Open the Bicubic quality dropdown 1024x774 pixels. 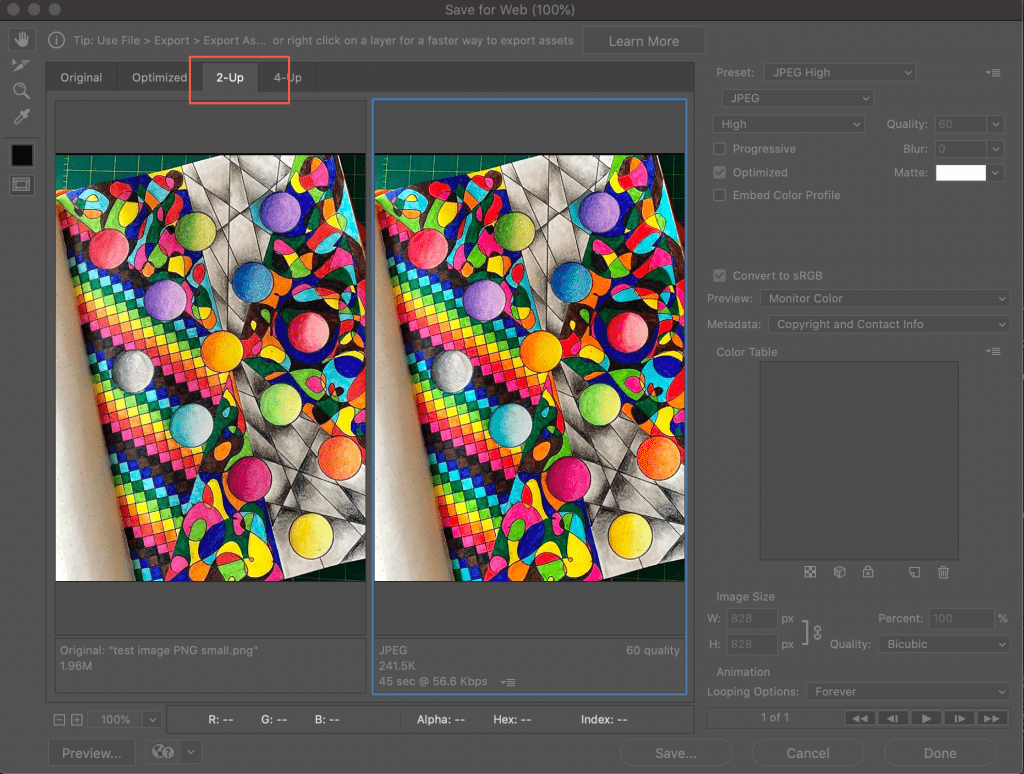tap(943, 644)
